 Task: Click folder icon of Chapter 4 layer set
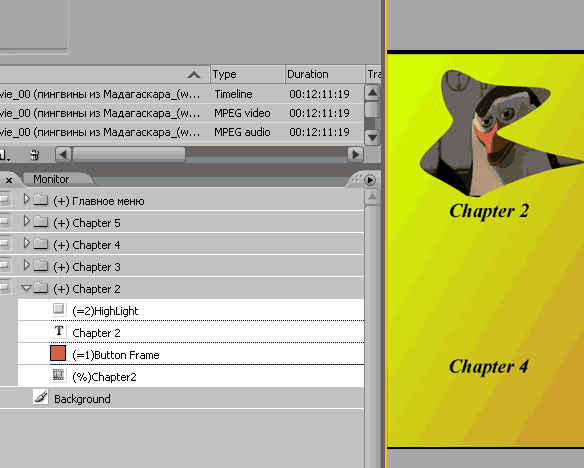(x=41, y=244)
